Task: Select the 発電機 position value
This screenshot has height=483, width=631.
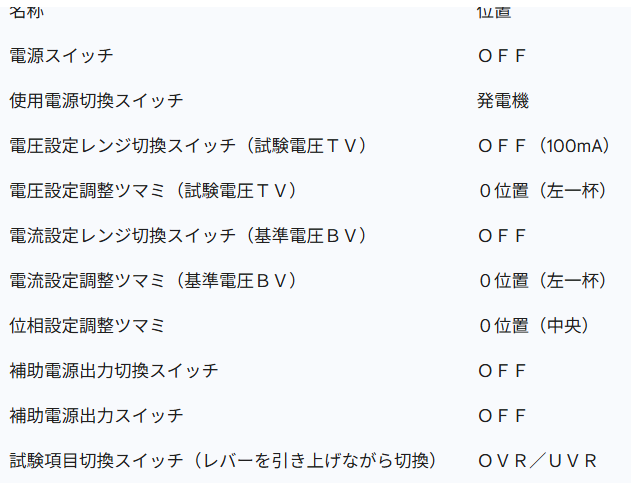Action: [x=503, y=100]
